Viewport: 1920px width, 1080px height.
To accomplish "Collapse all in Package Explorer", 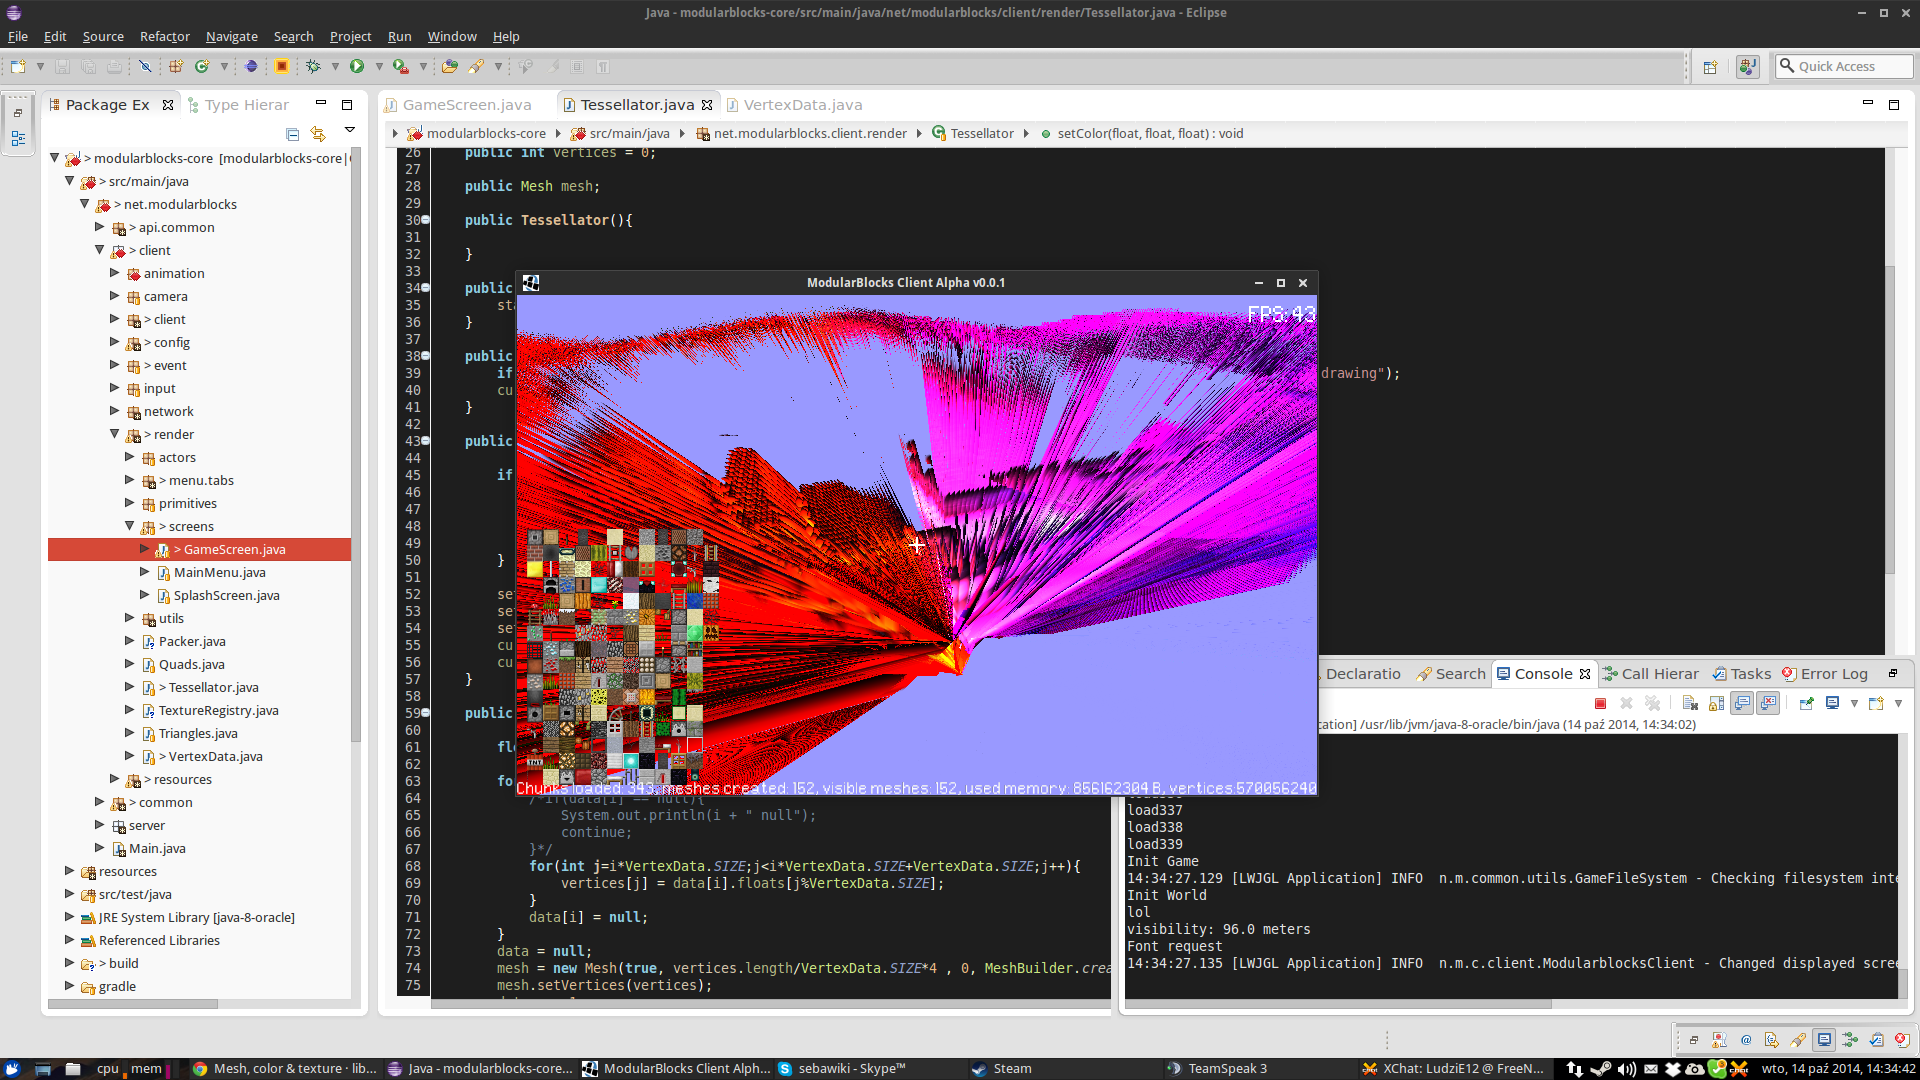I will 292,134.
